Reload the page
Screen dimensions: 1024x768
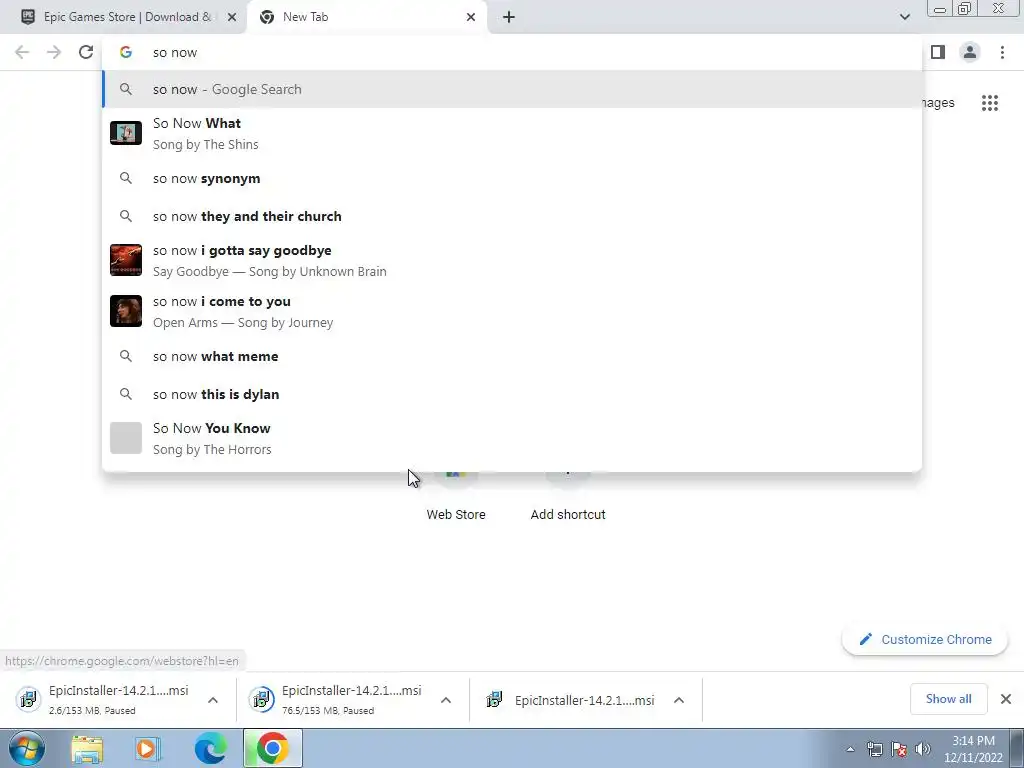coord(86,52)
